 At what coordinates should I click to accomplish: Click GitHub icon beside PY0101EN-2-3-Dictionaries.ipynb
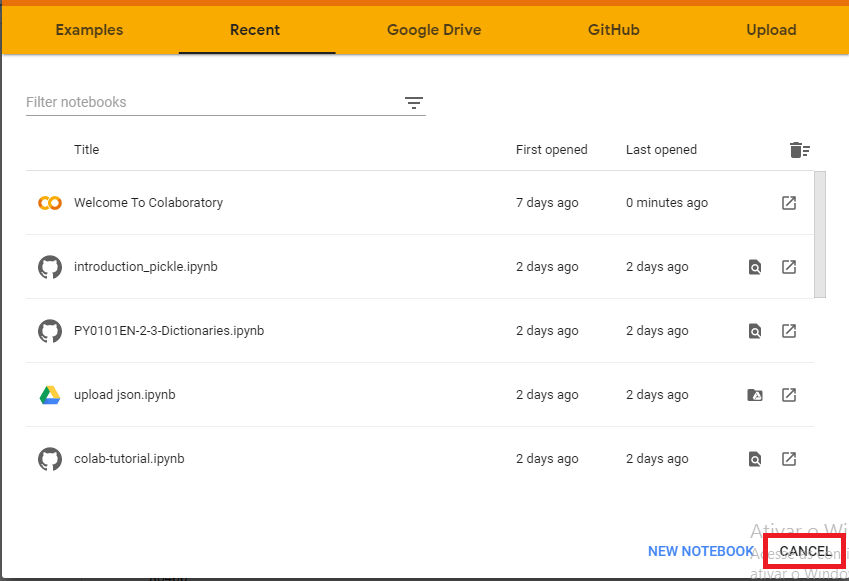pos(50,331)
